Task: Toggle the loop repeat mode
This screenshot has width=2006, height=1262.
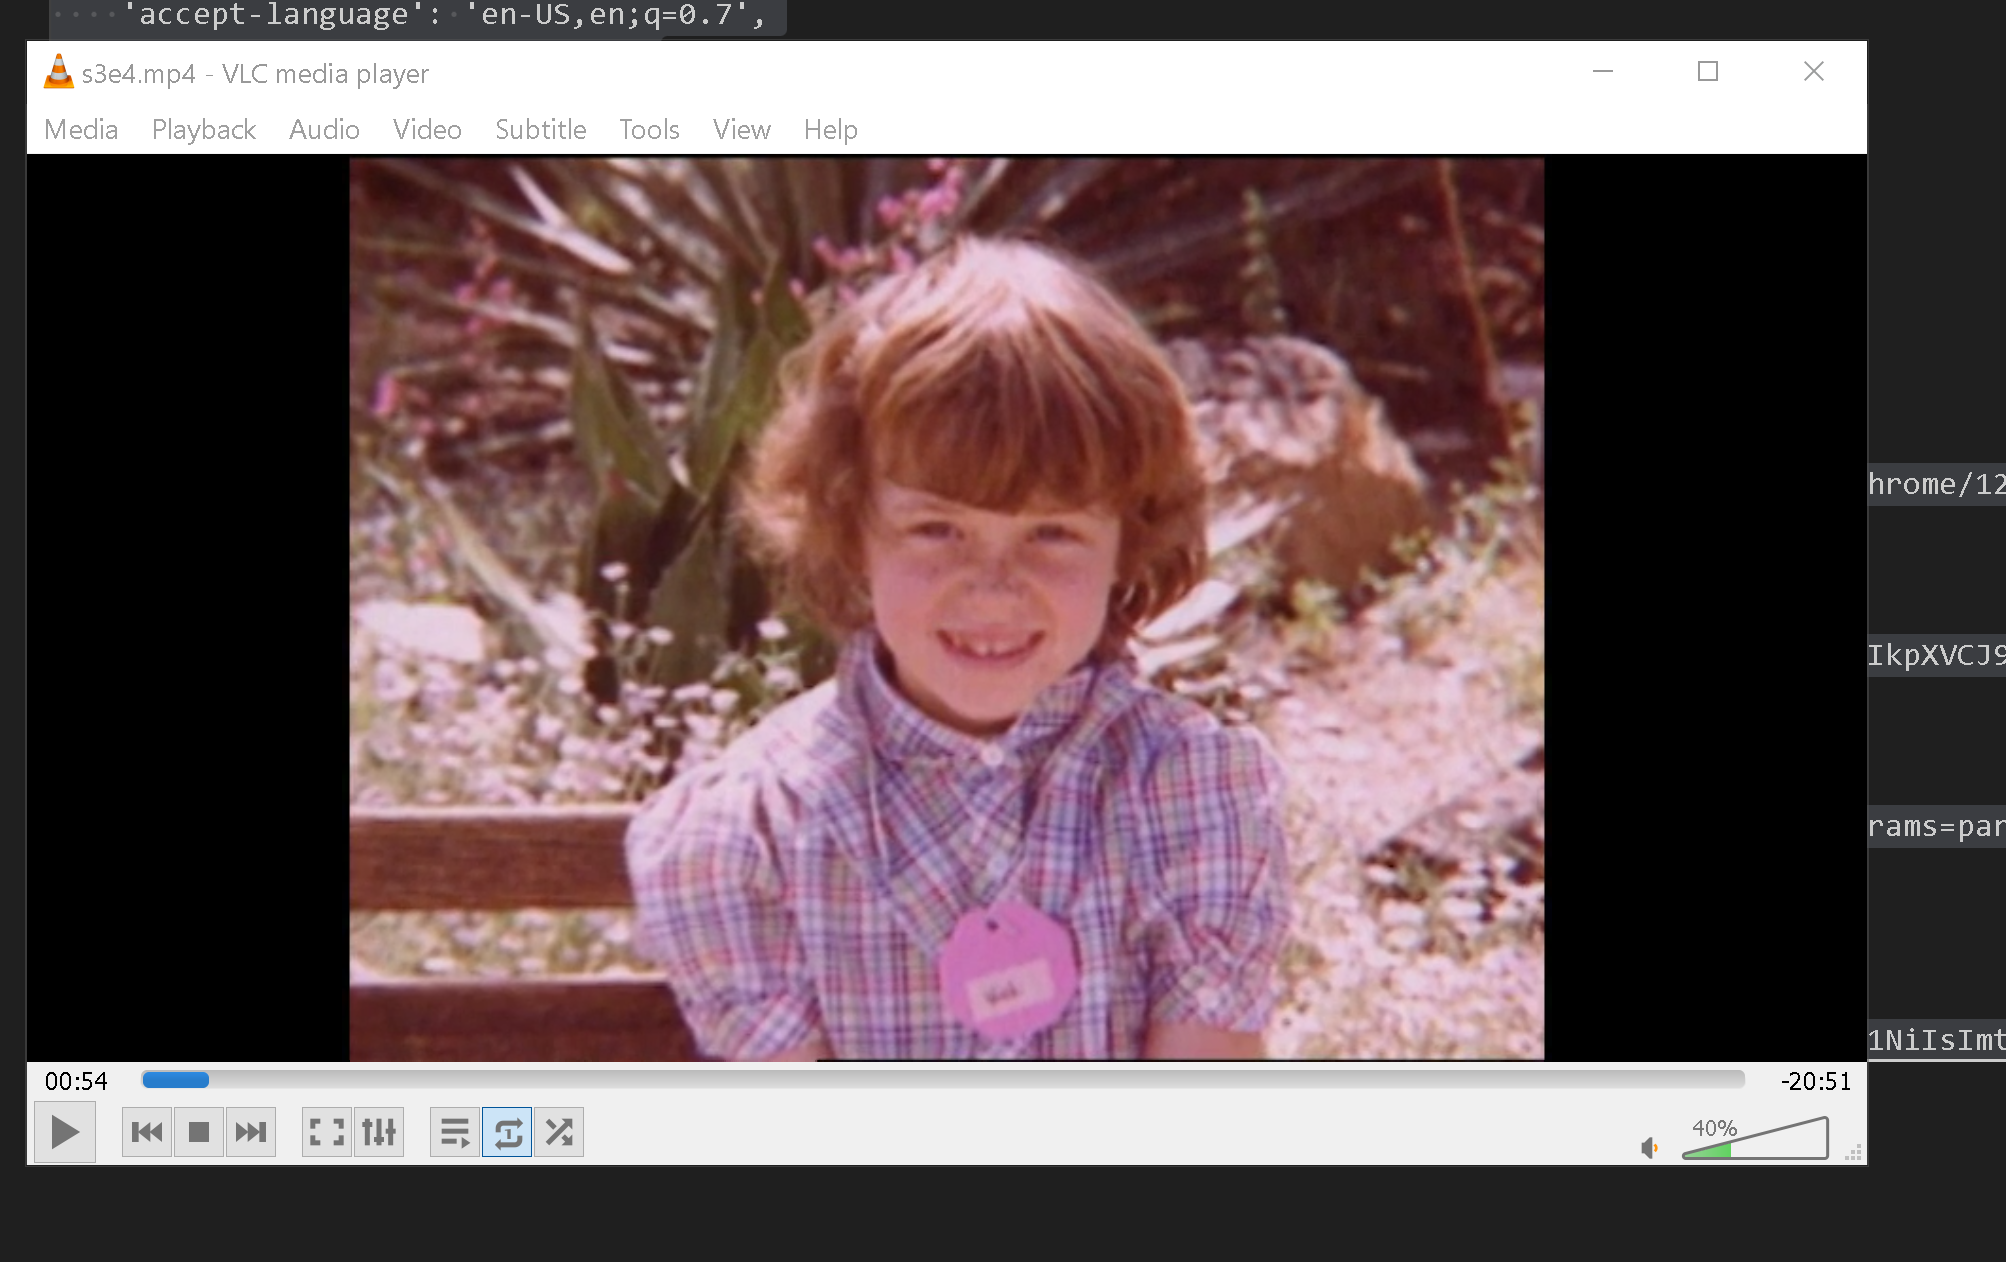Action: pos(507,1132)
